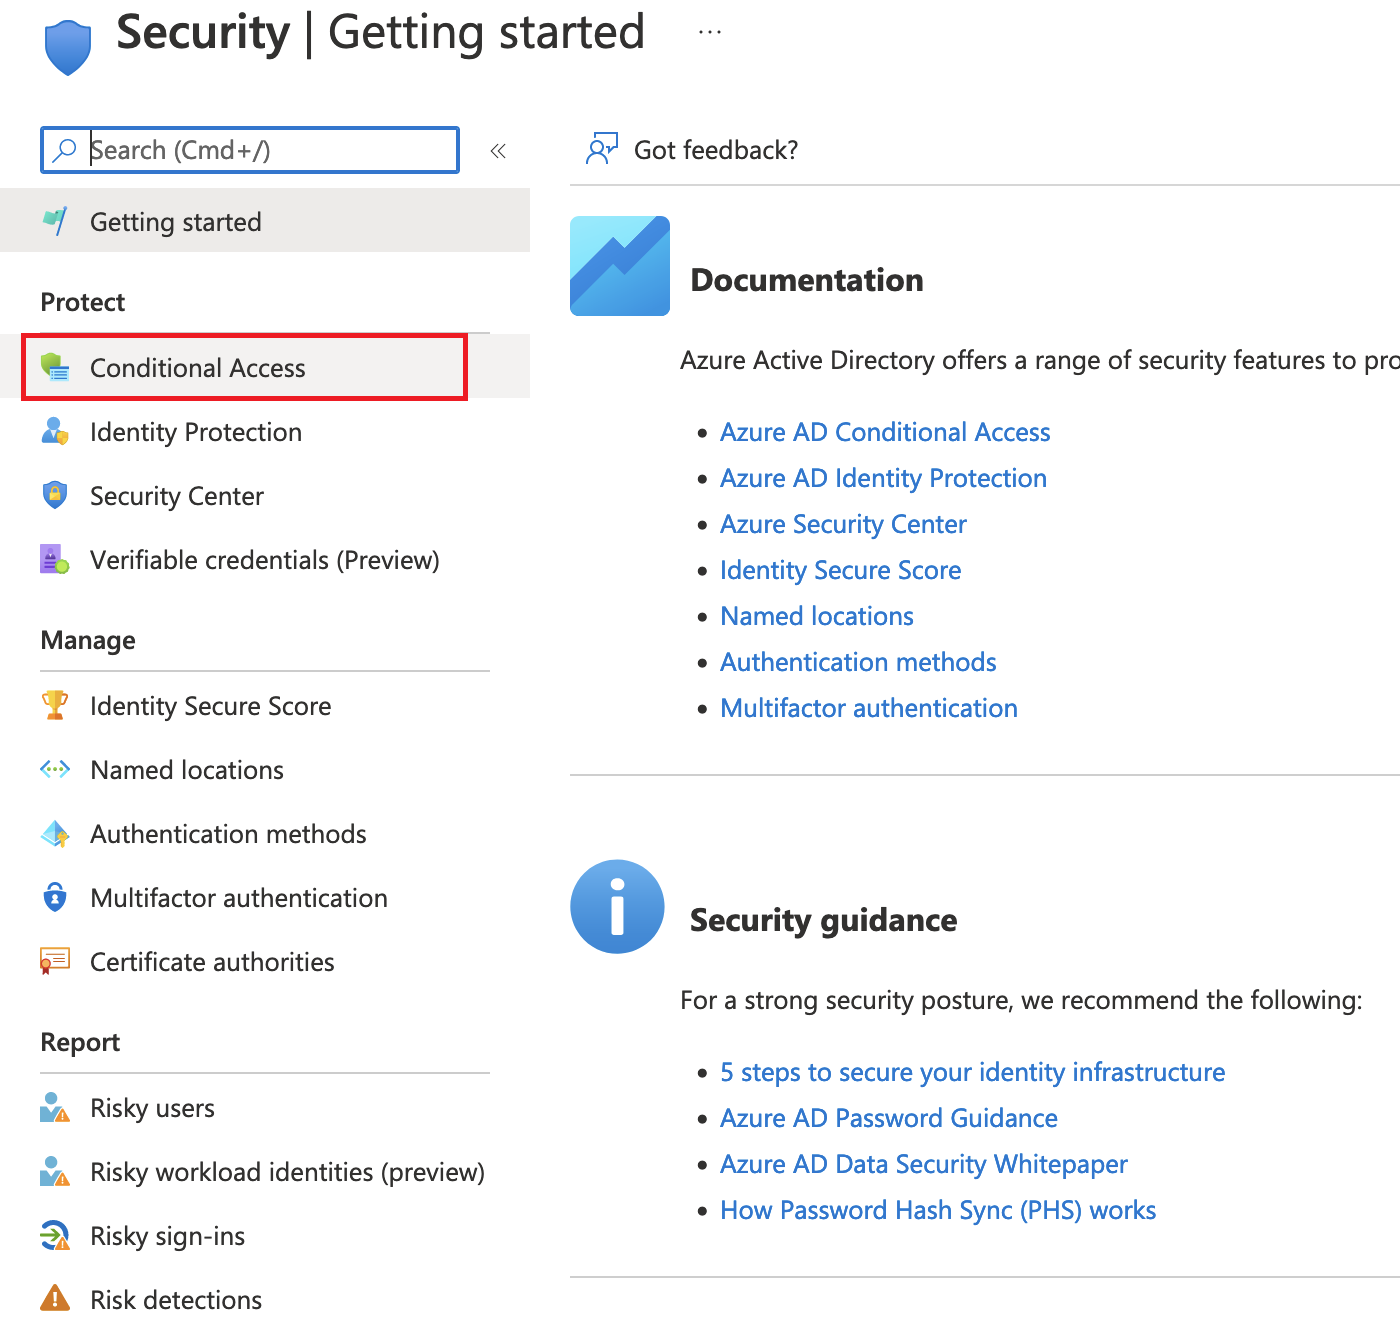Click the Identity Secure Score trophy icon
1400x1338 pixels.
pos(55,705)
